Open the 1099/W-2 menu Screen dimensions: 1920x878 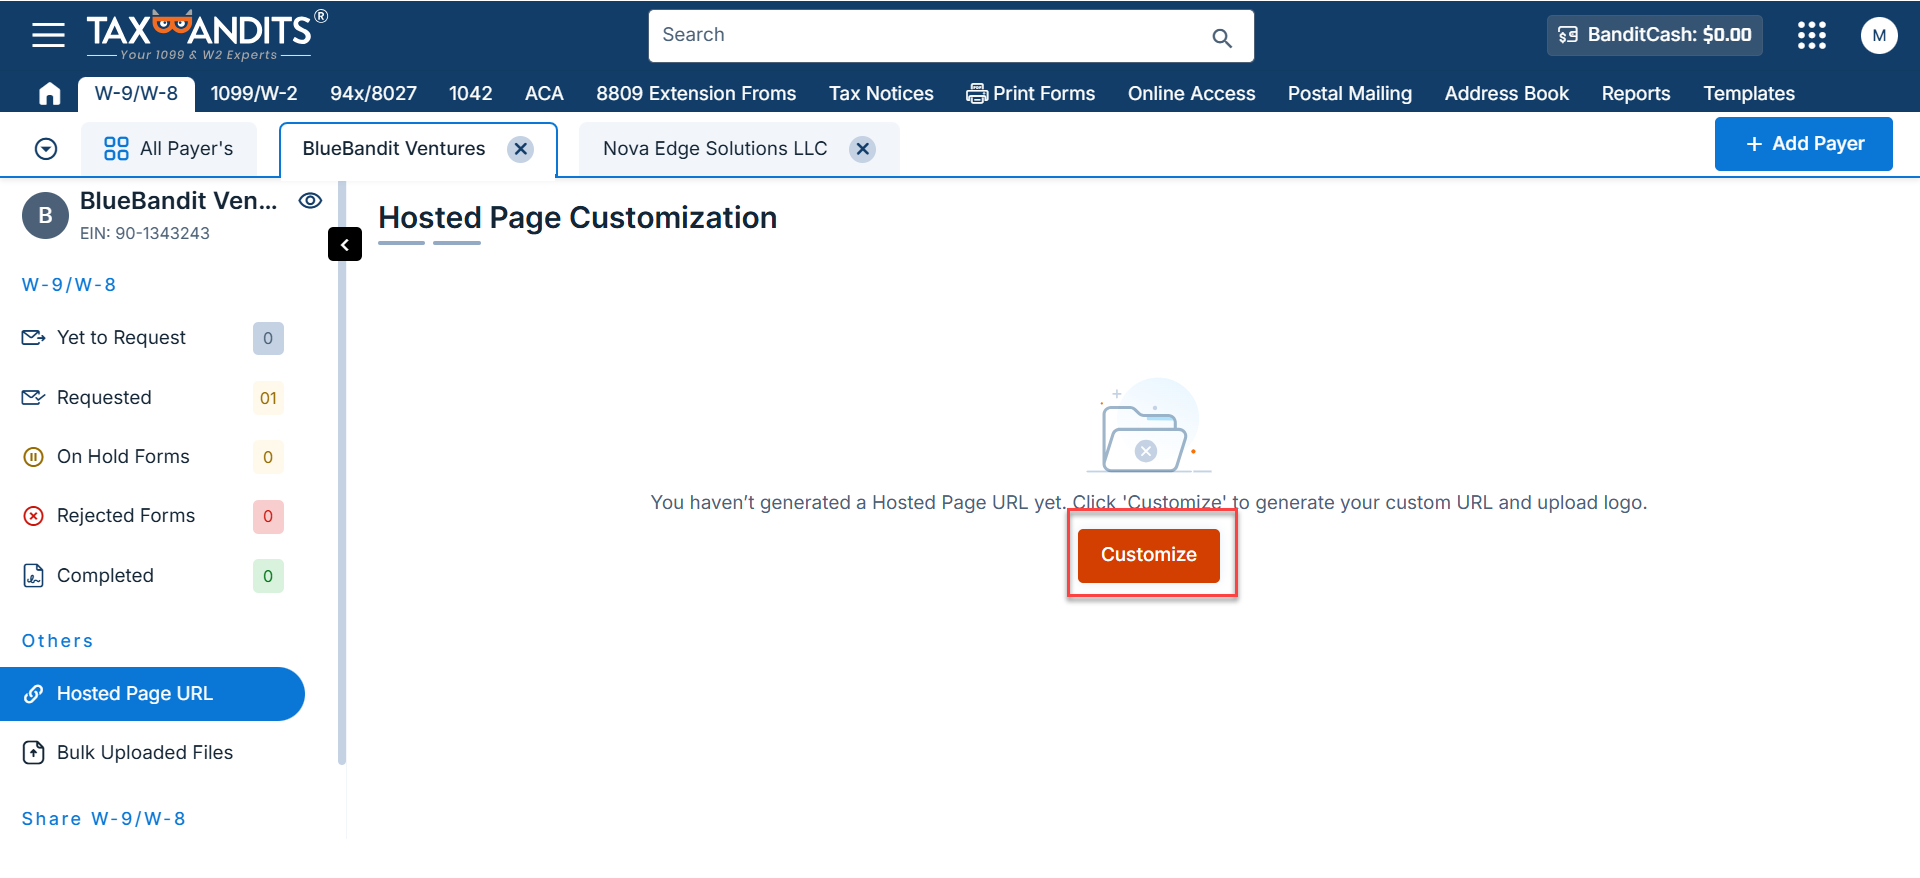coord(254,93)
